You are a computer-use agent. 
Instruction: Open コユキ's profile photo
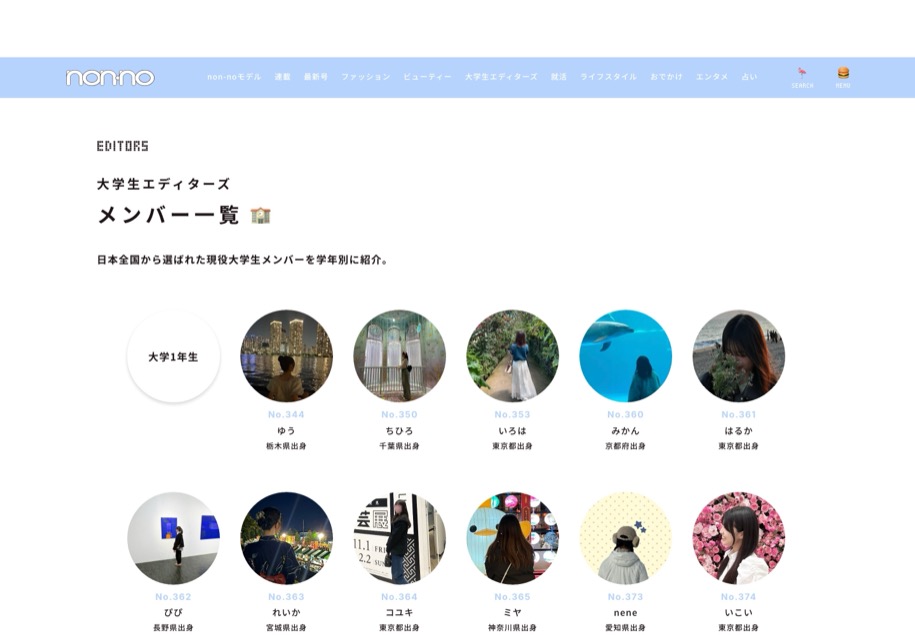400,538
